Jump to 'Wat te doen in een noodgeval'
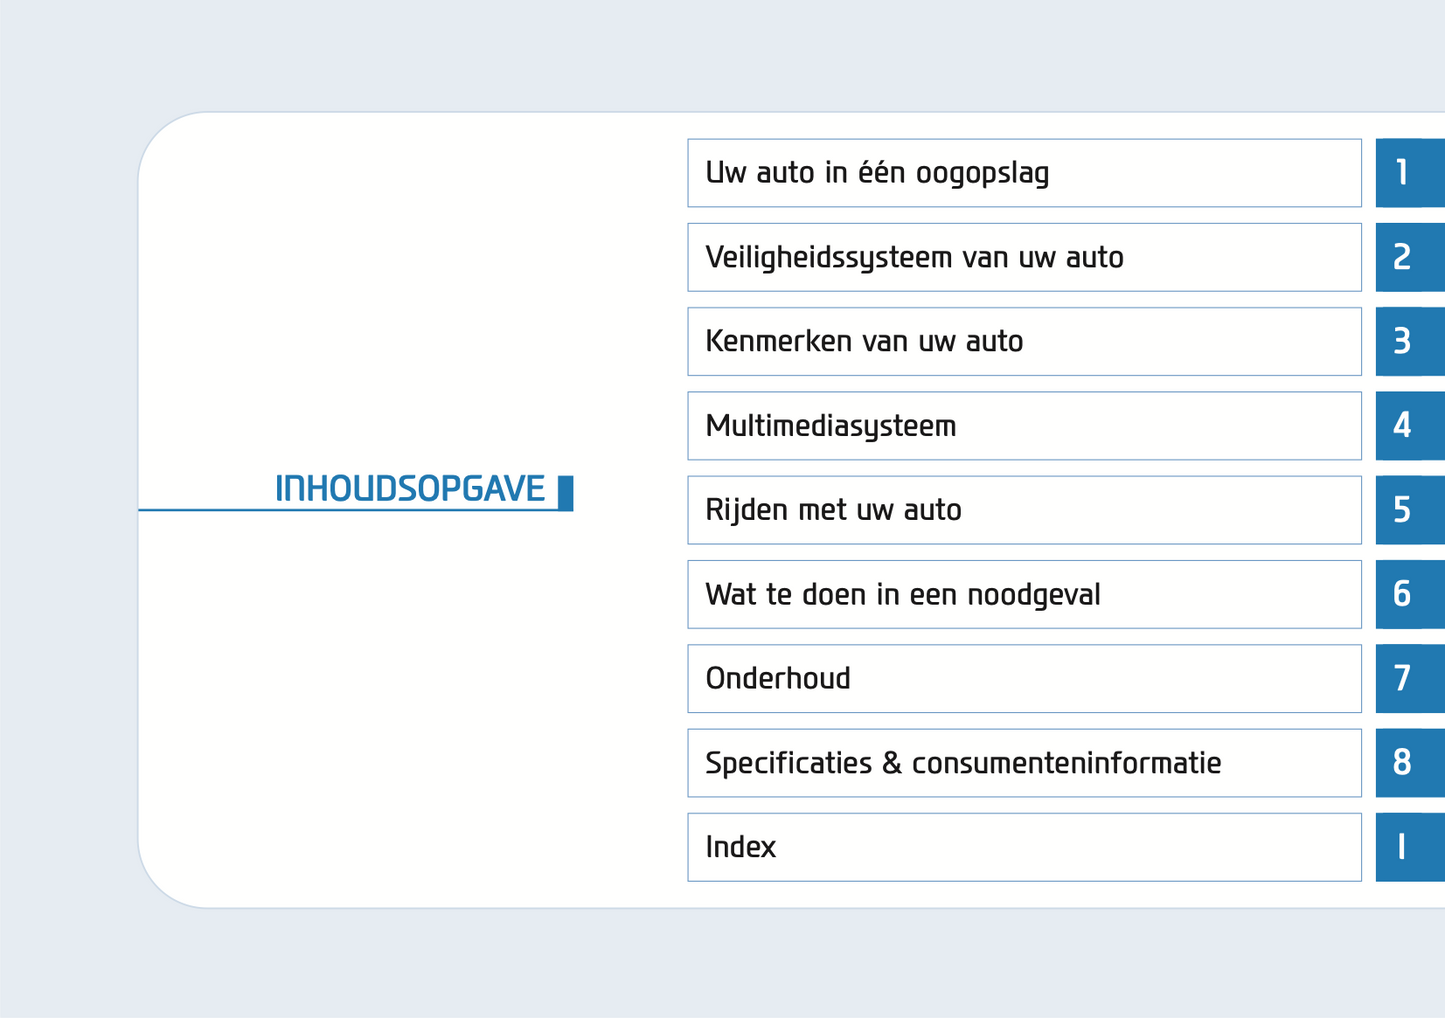Viewport: 1445px width, 1018px height. click(1024, 595)
